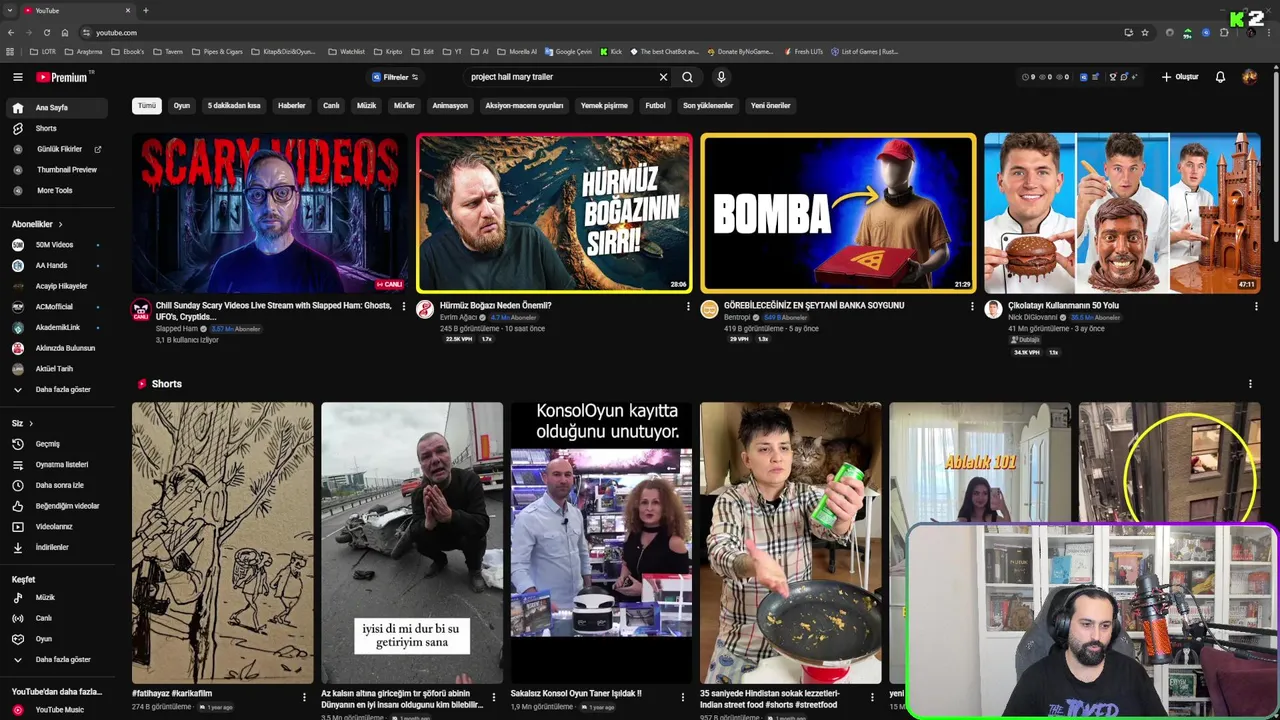Select the Animasyon filter chip
The width and height of the screenshot is (1280, 720).
[x=450, y=105]
